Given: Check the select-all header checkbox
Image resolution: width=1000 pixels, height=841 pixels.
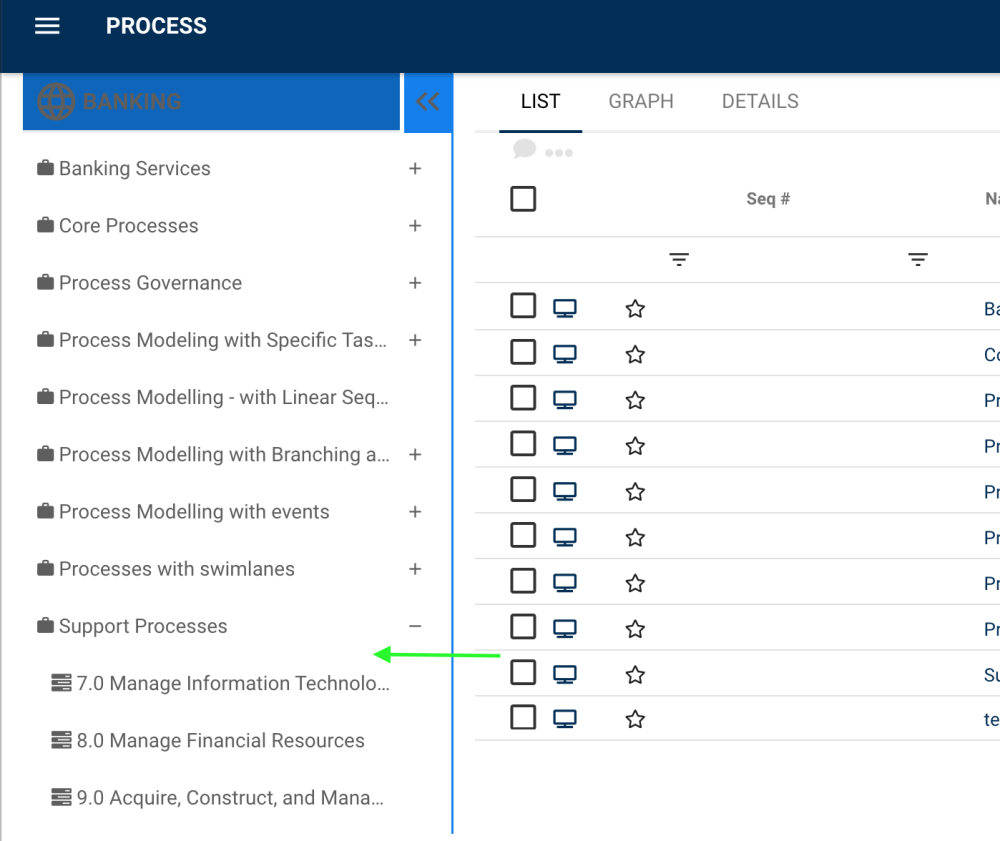Looking at the screenshot, I should tap(523, 199).
